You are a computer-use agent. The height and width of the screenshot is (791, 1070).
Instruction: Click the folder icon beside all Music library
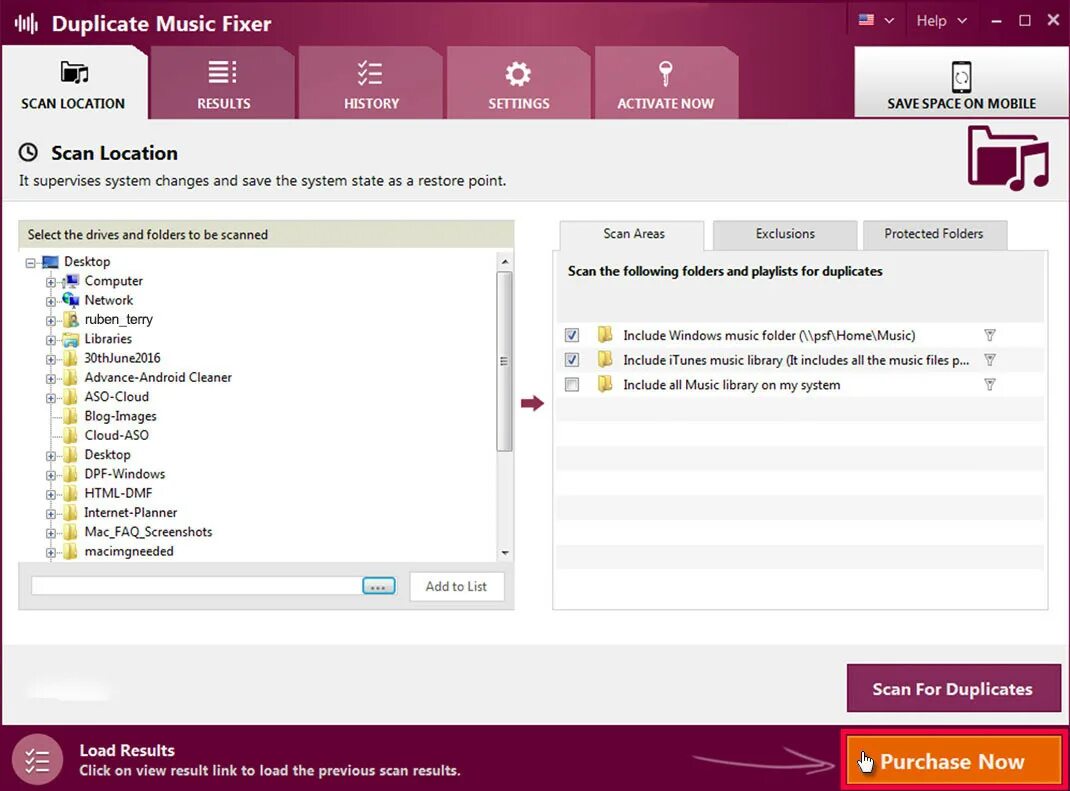click(x=605, y=384)
